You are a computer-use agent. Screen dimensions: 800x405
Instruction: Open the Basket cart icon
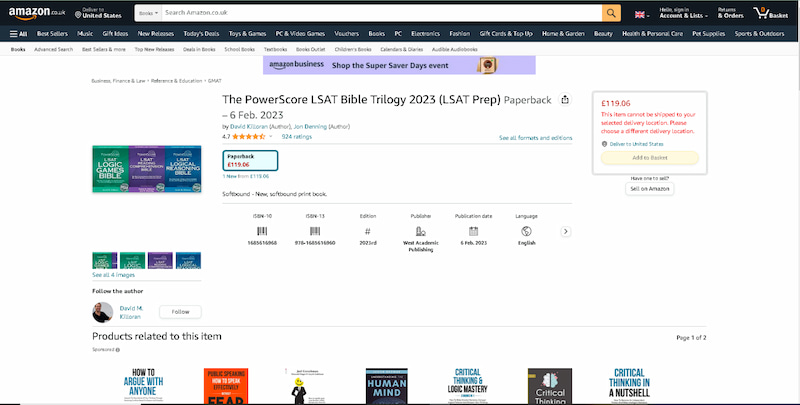pos(771,13)
